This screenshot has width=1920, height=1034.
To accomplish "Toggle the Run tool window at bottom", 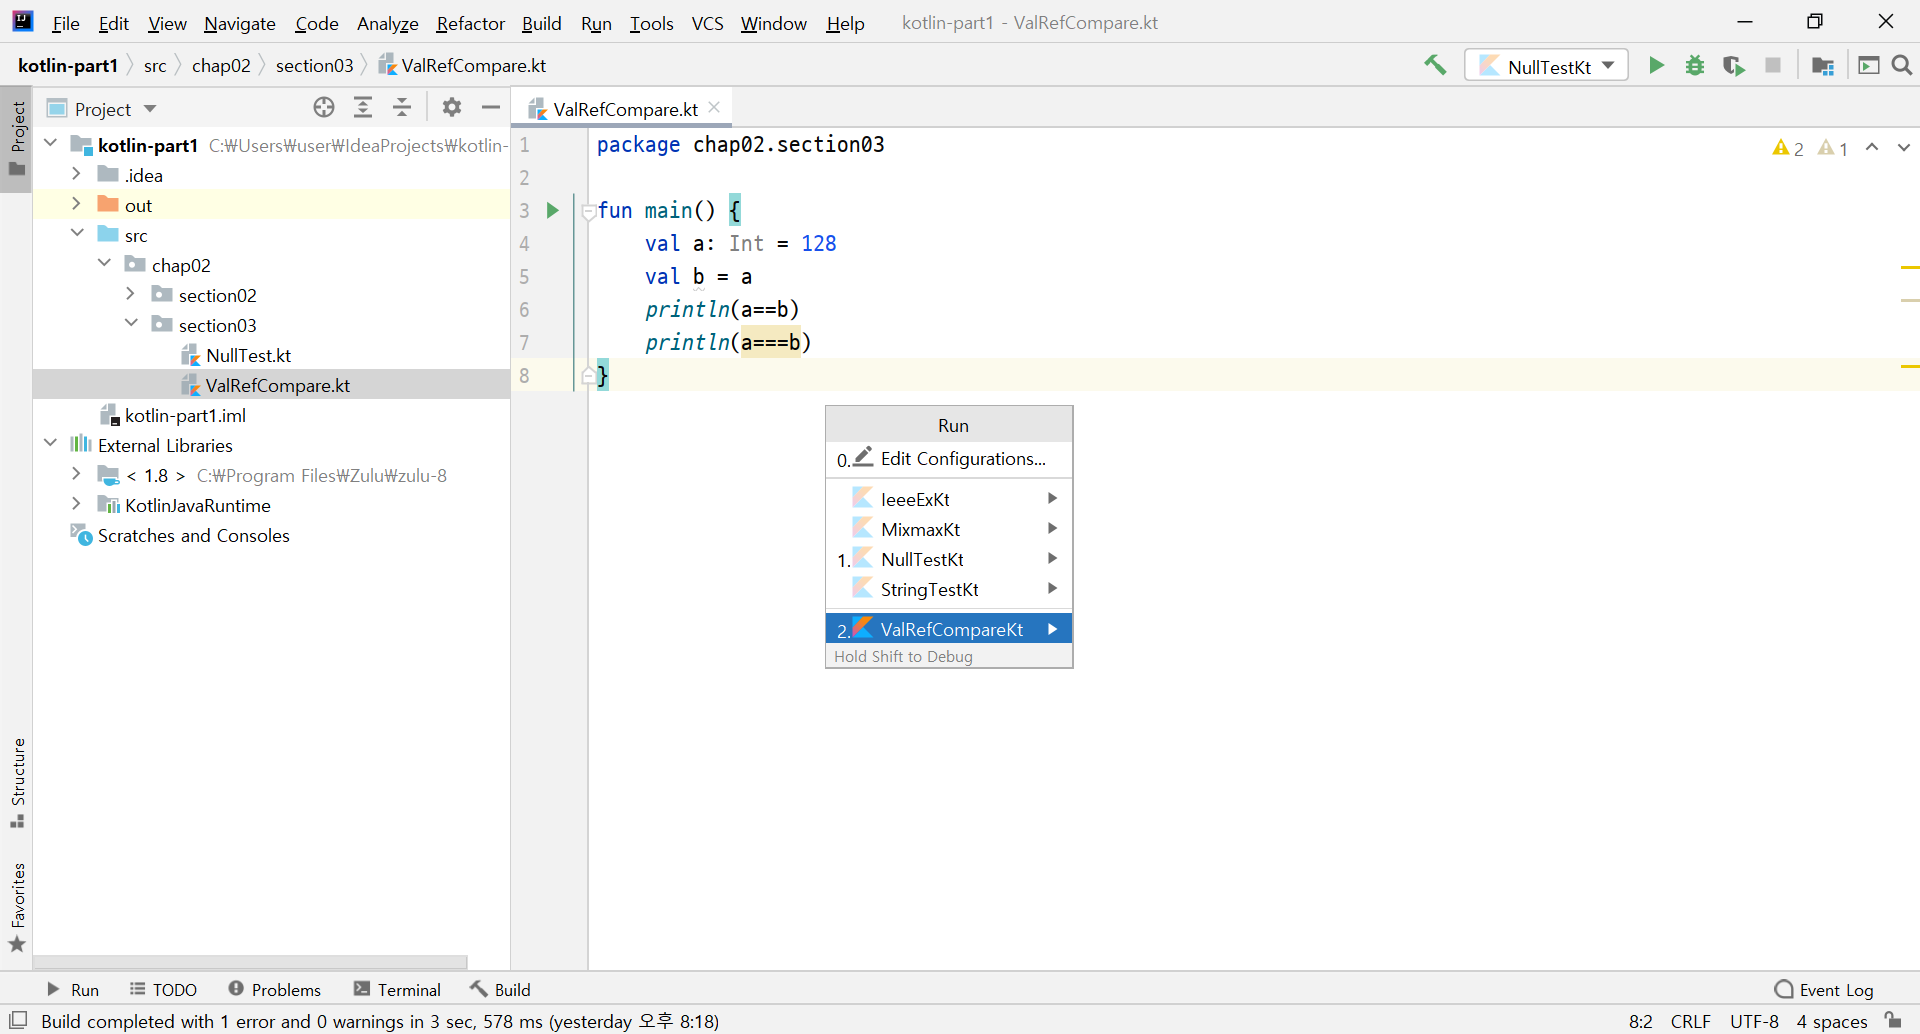I will (73, 989).
